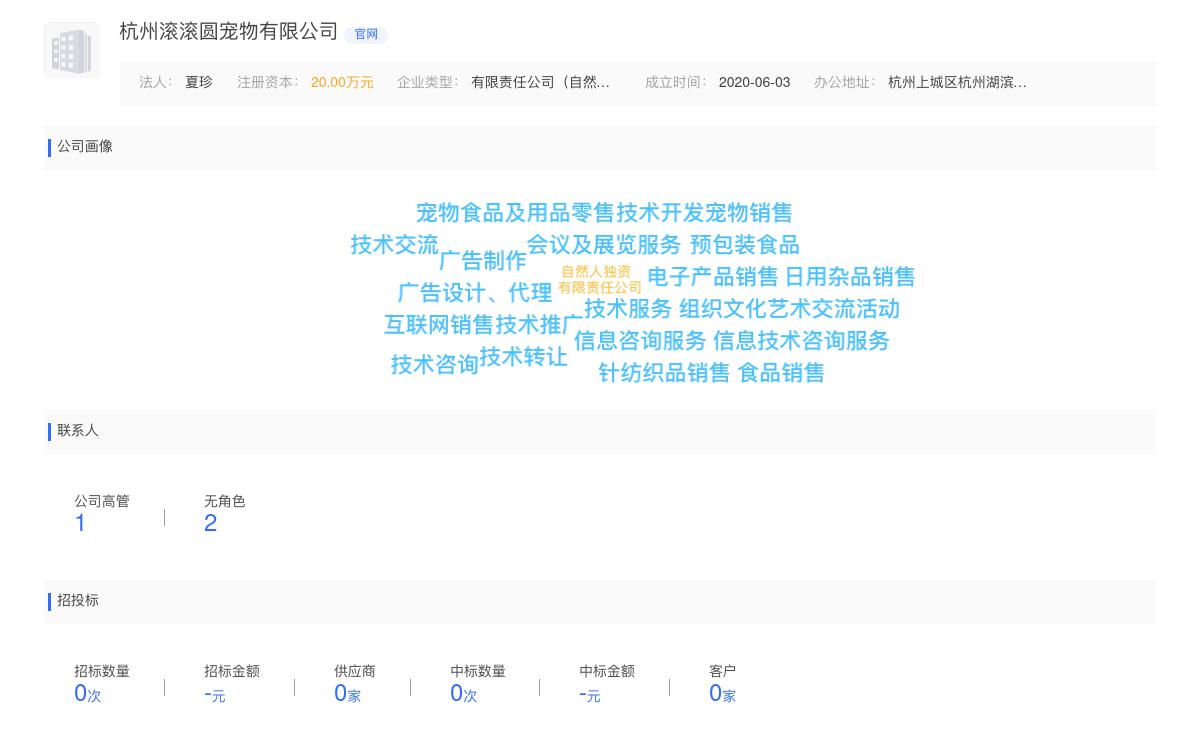Select word cloud tag 日用杂品销售
The width and height of the screenshot is (1200, 752).
point(850,277)
